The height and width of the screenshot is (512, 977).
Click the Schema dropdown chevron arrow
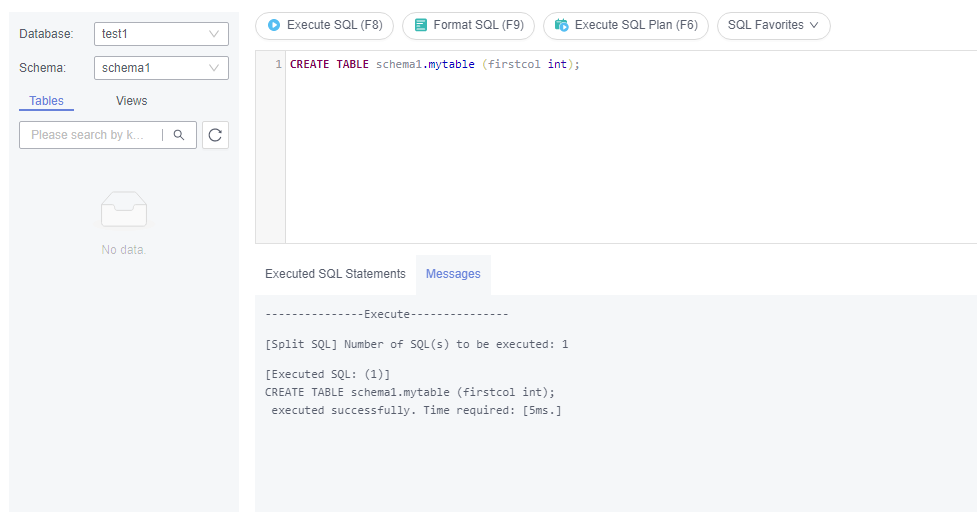click(x=214, y=68)
